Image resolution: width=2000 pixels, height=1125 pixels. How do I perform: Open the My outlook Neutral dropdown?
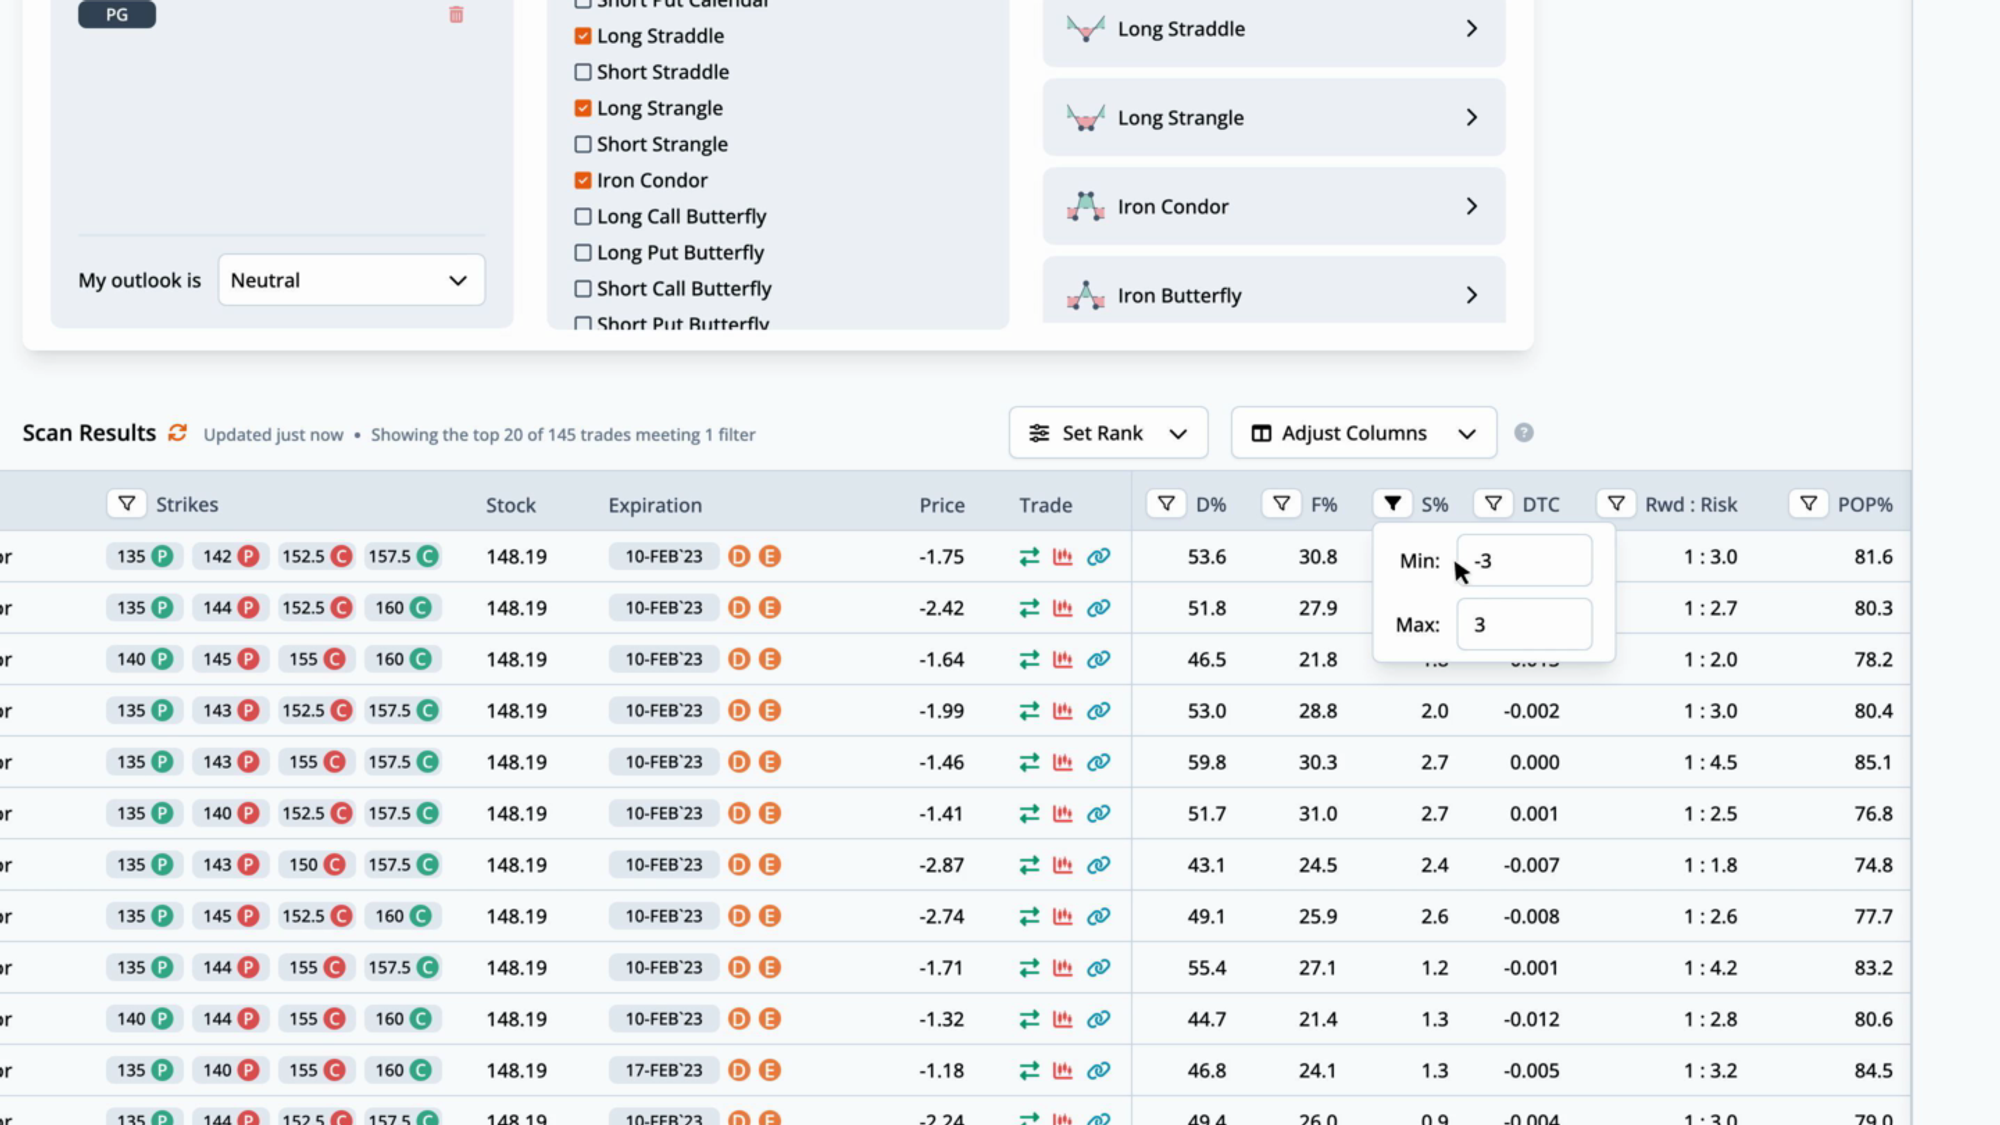click(351, 280)
